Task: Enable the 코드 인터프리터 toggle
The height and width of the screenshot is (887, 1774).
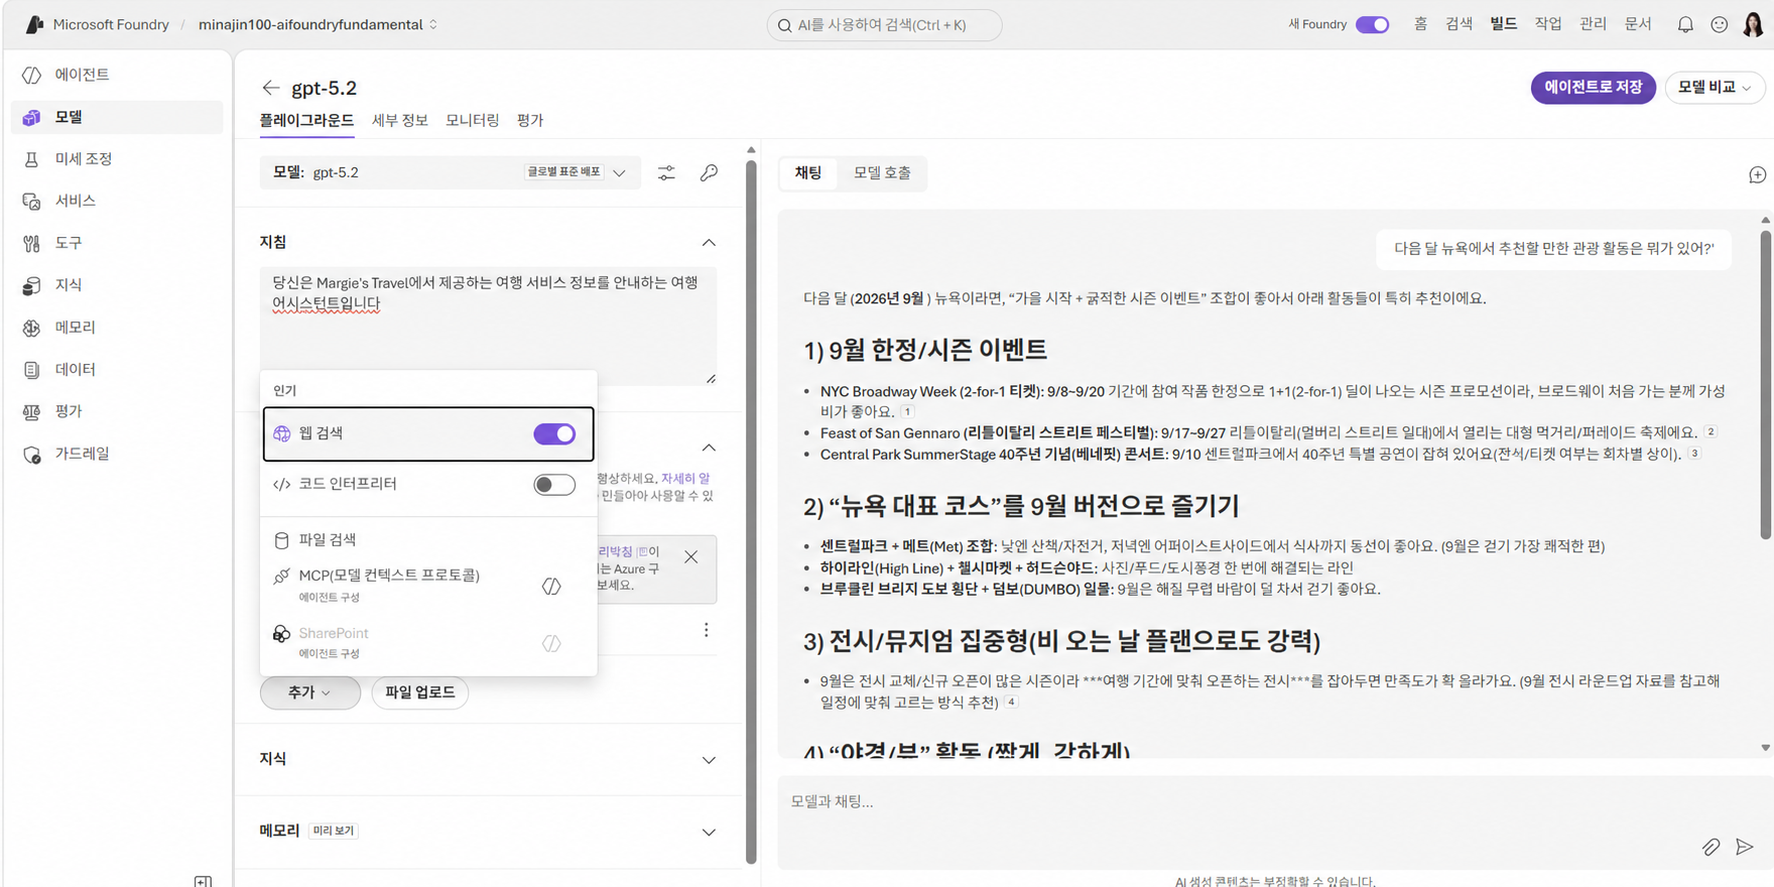Action: 554,485
